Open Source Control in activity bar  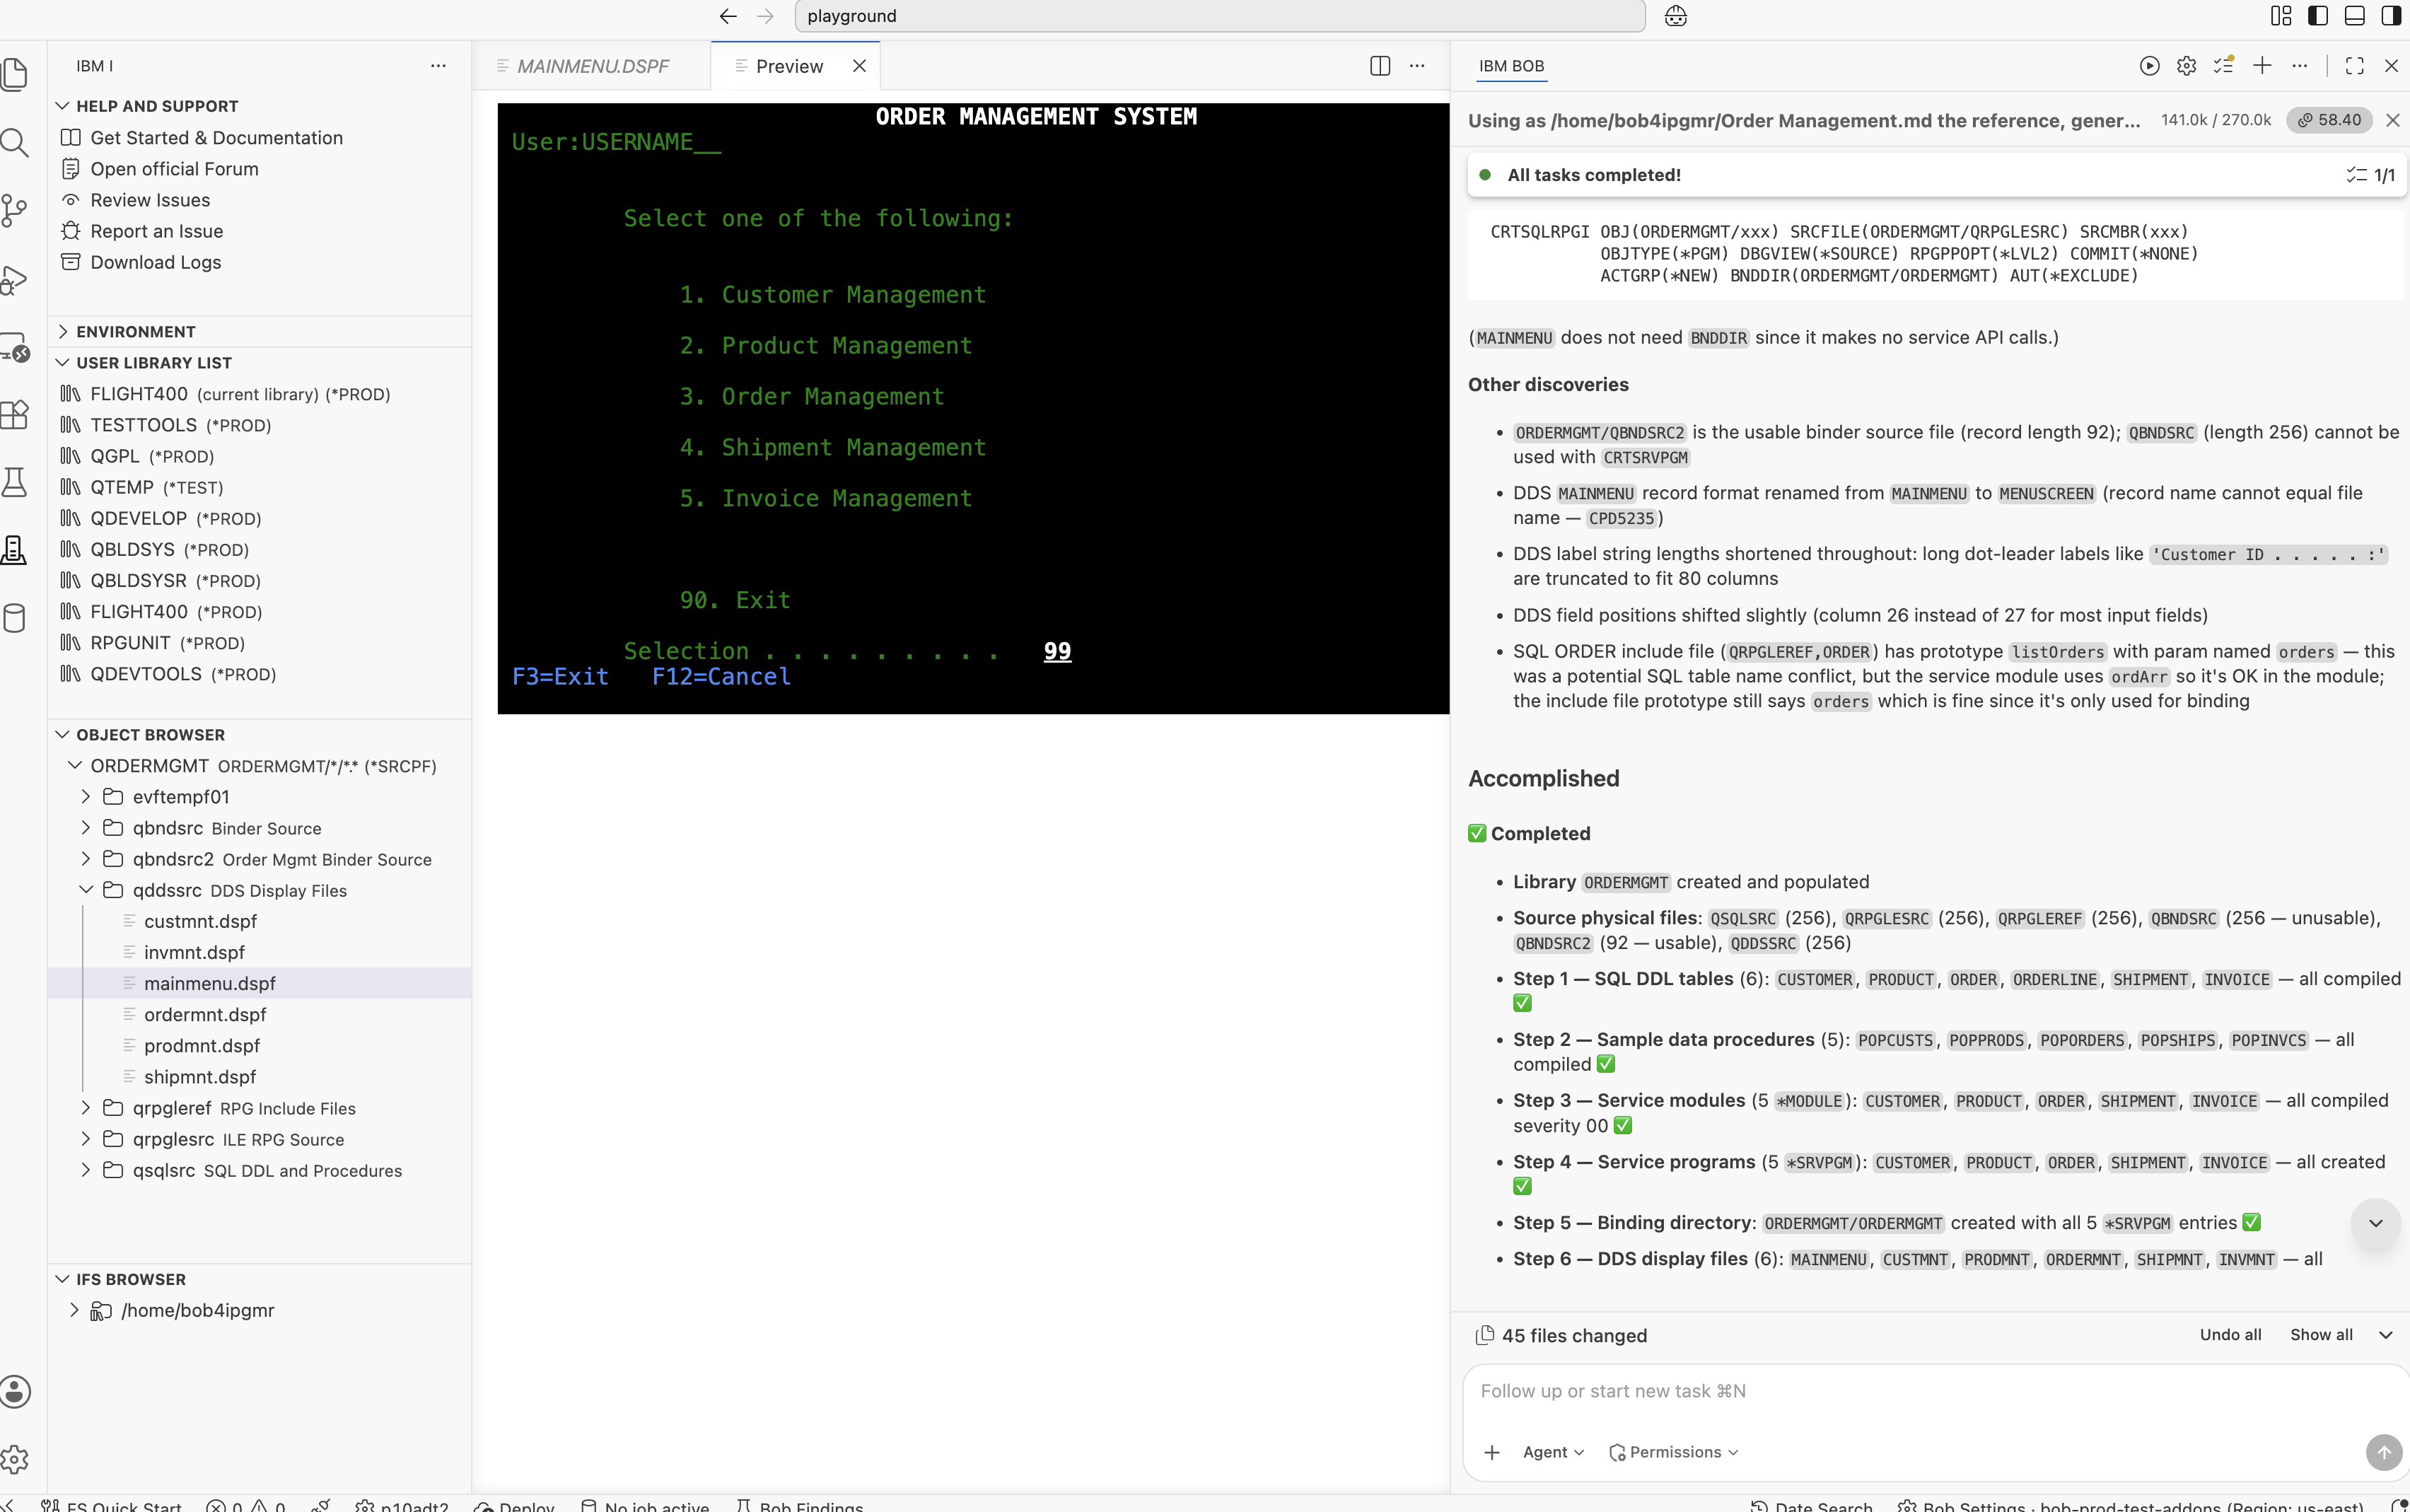[x=14, y=210]
